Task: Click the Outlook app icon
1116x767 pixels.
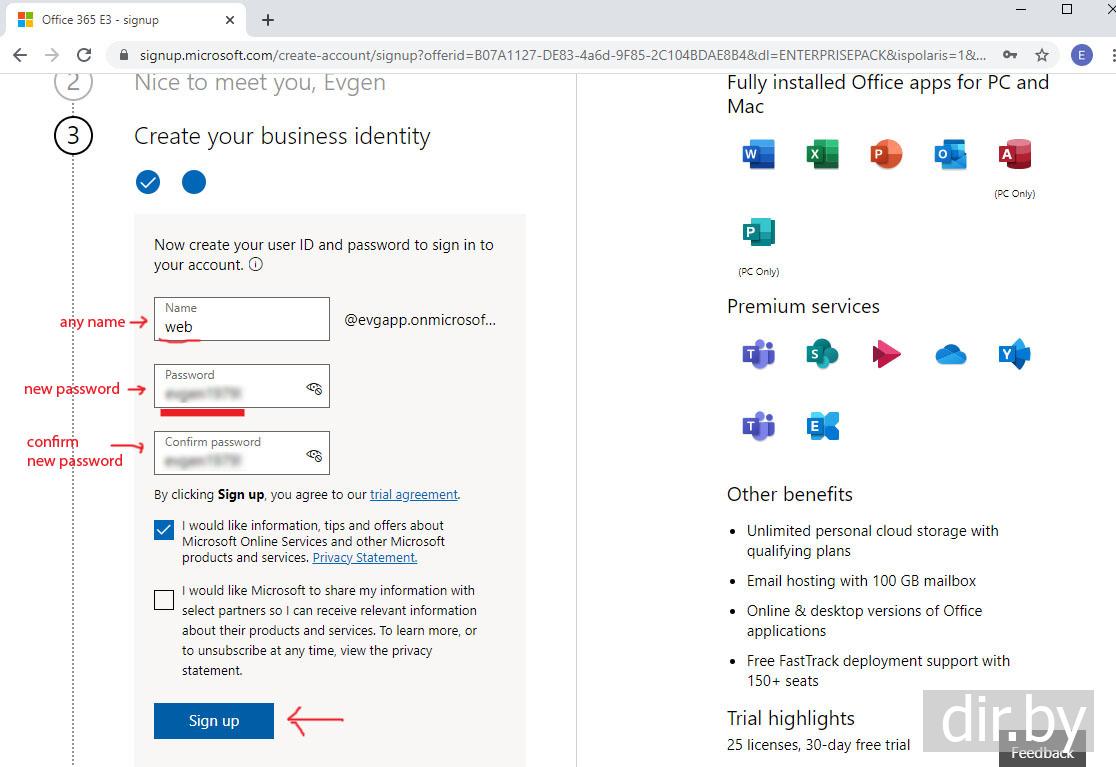Action: [x=950, y=154]
